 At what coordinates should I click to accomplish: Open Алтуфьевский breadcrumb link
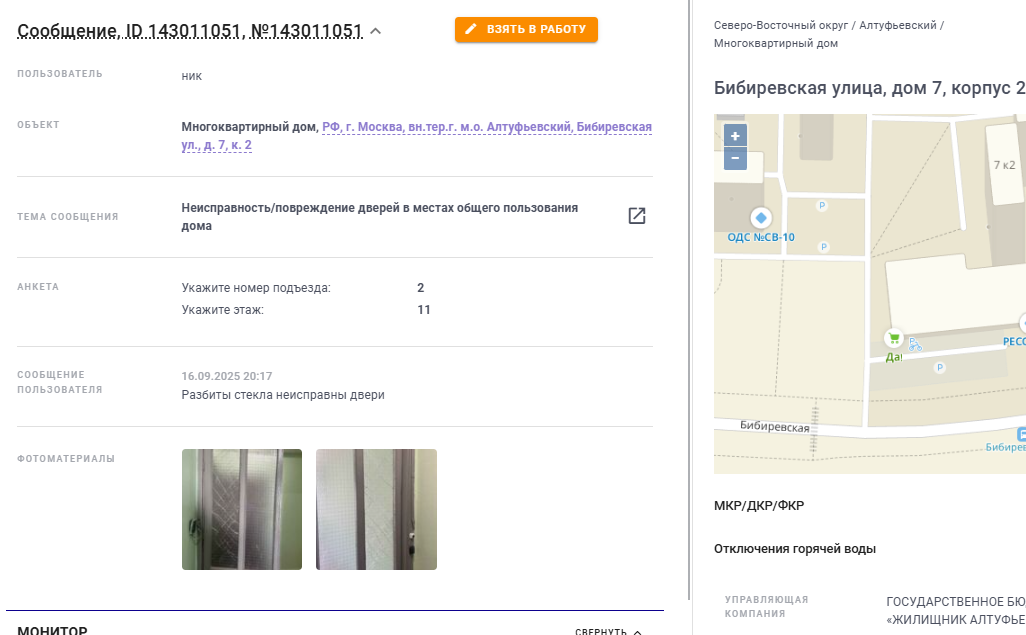pyautogui.click(x=898, y=26)
